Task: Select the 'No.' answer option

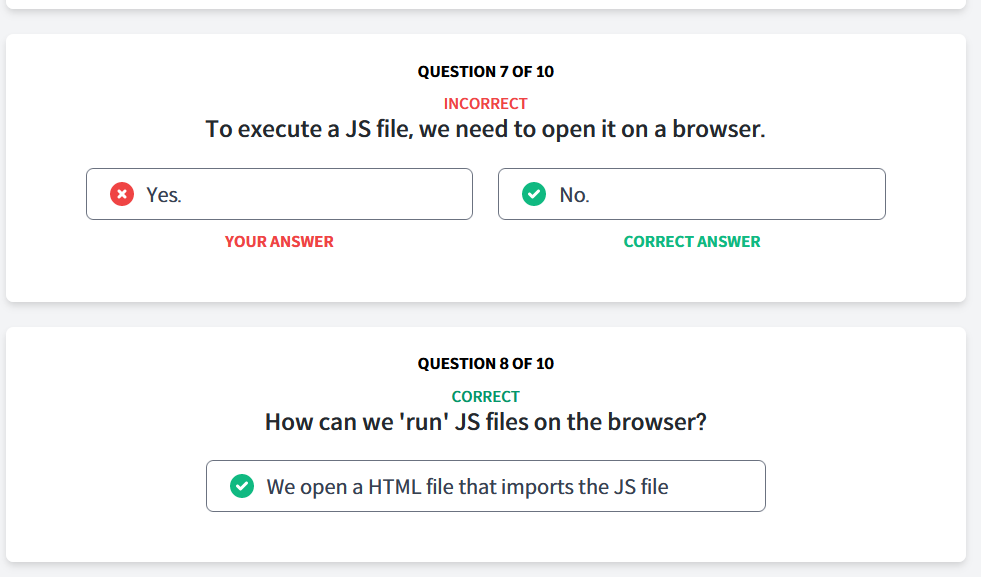Action: pos(692,194)
